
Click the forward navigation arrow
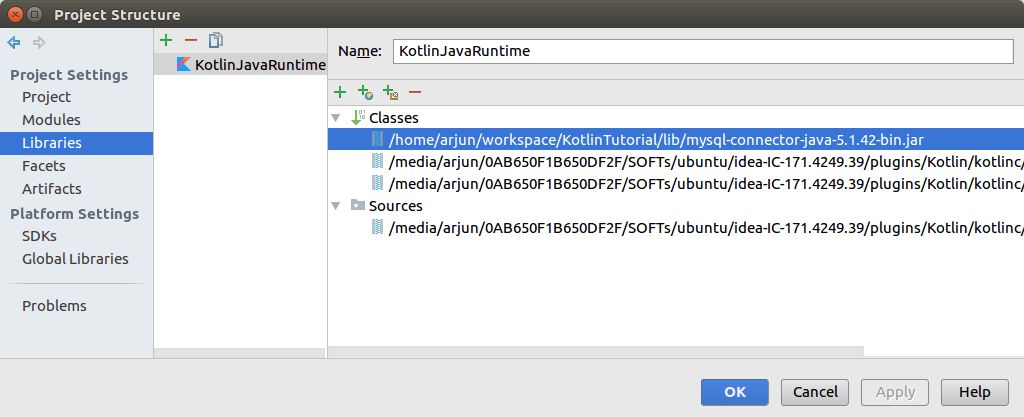point(39,43)
